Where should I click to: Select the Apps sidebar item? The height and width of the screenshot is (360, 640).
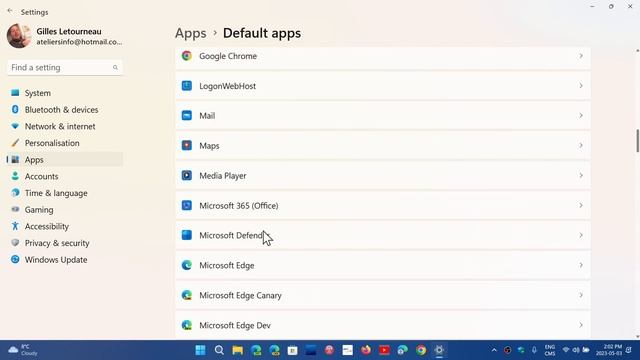pyautogui.click(x=65, y=160)
